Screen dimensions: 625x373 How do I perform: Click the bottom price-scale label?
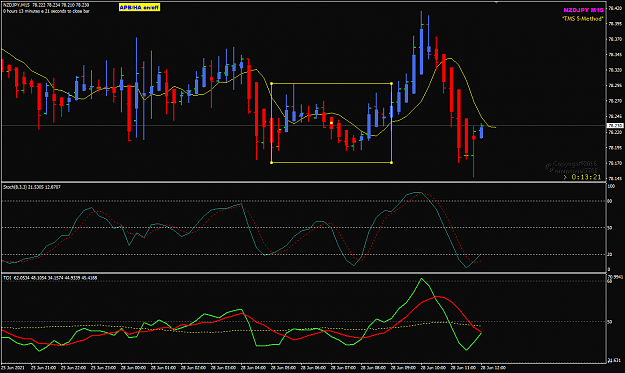click(x=614, y=179)
